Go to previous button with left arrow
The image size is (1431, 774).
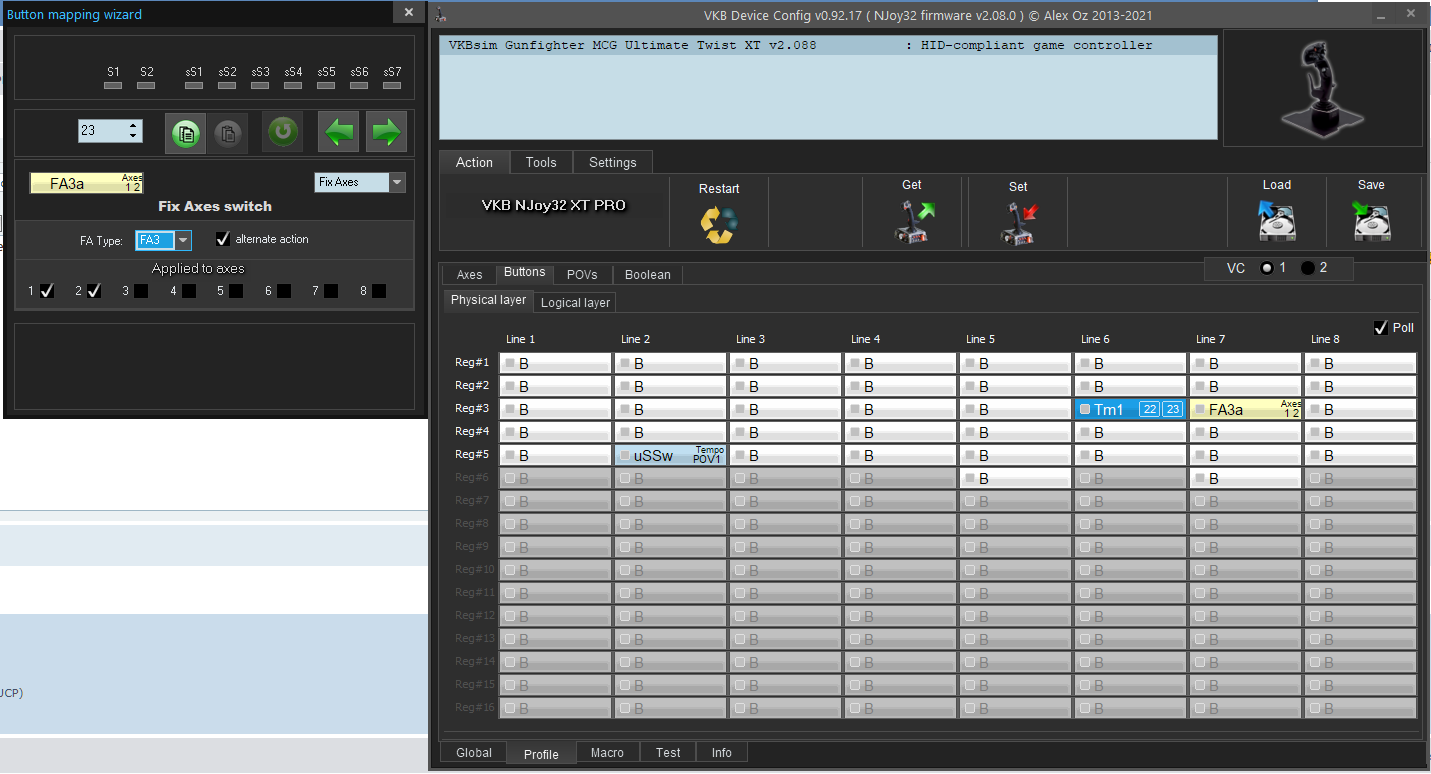(339, 131)
